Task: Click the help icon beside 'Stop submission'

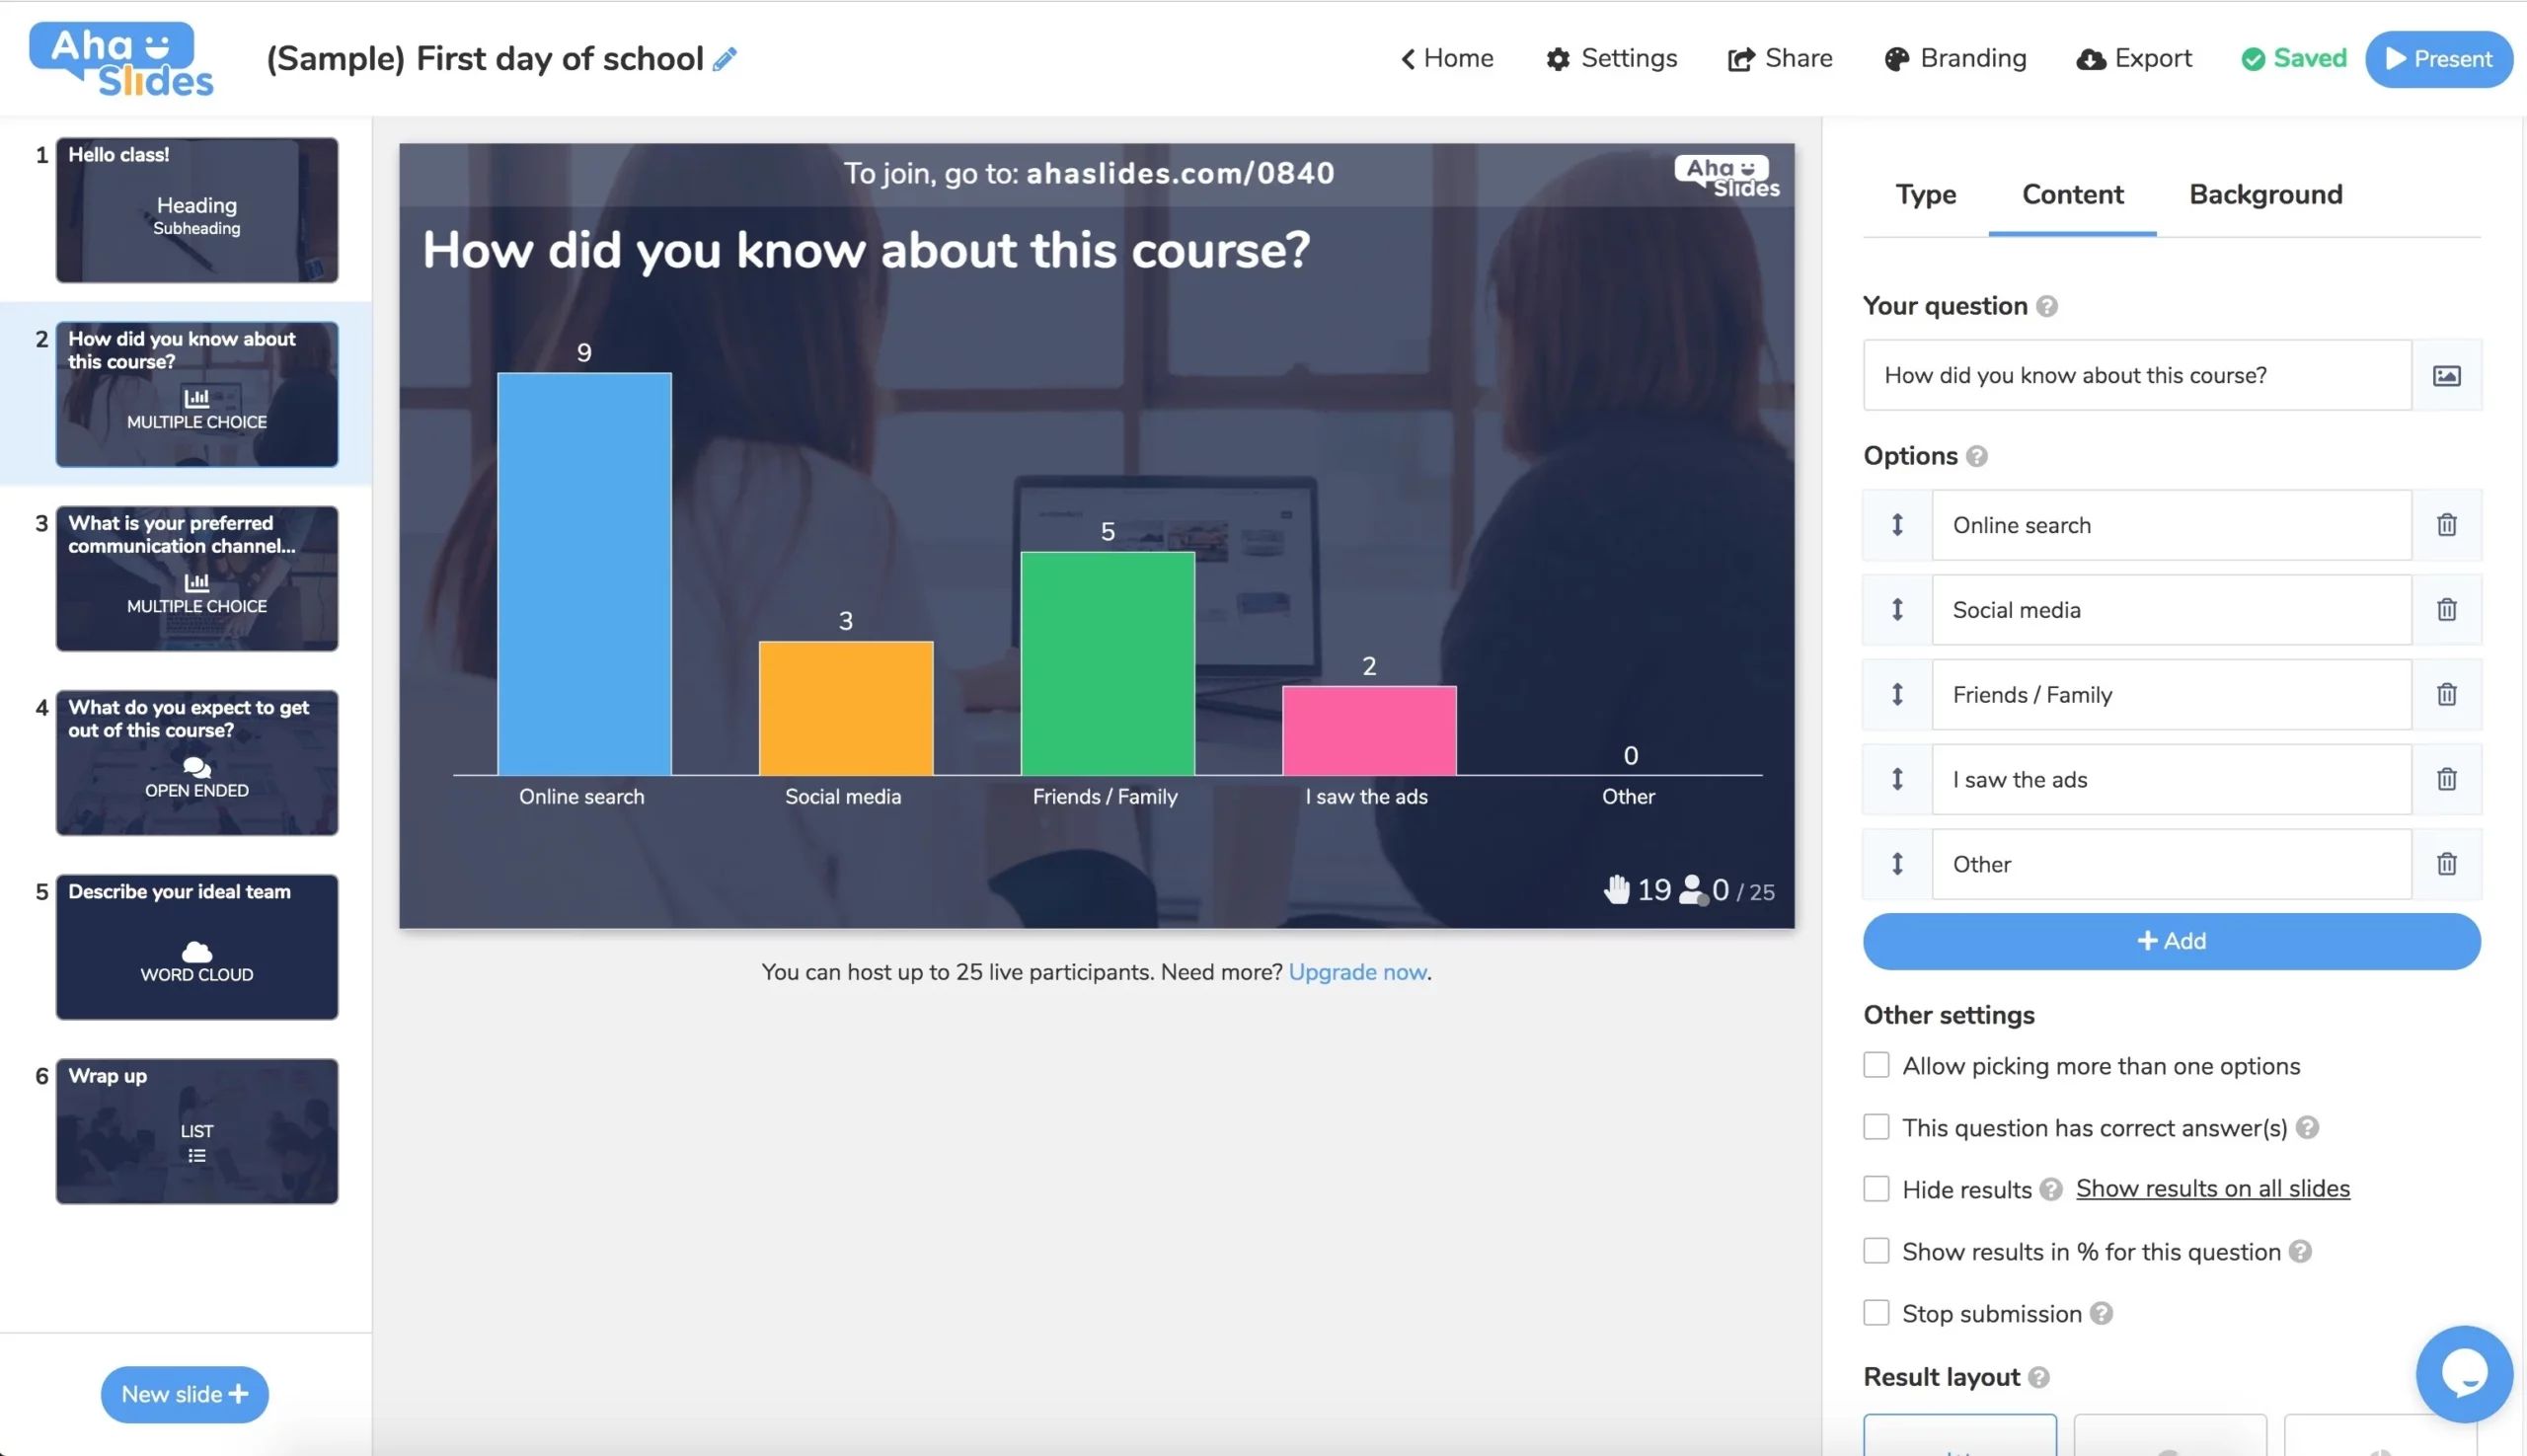Action: pos(2101,1313)
